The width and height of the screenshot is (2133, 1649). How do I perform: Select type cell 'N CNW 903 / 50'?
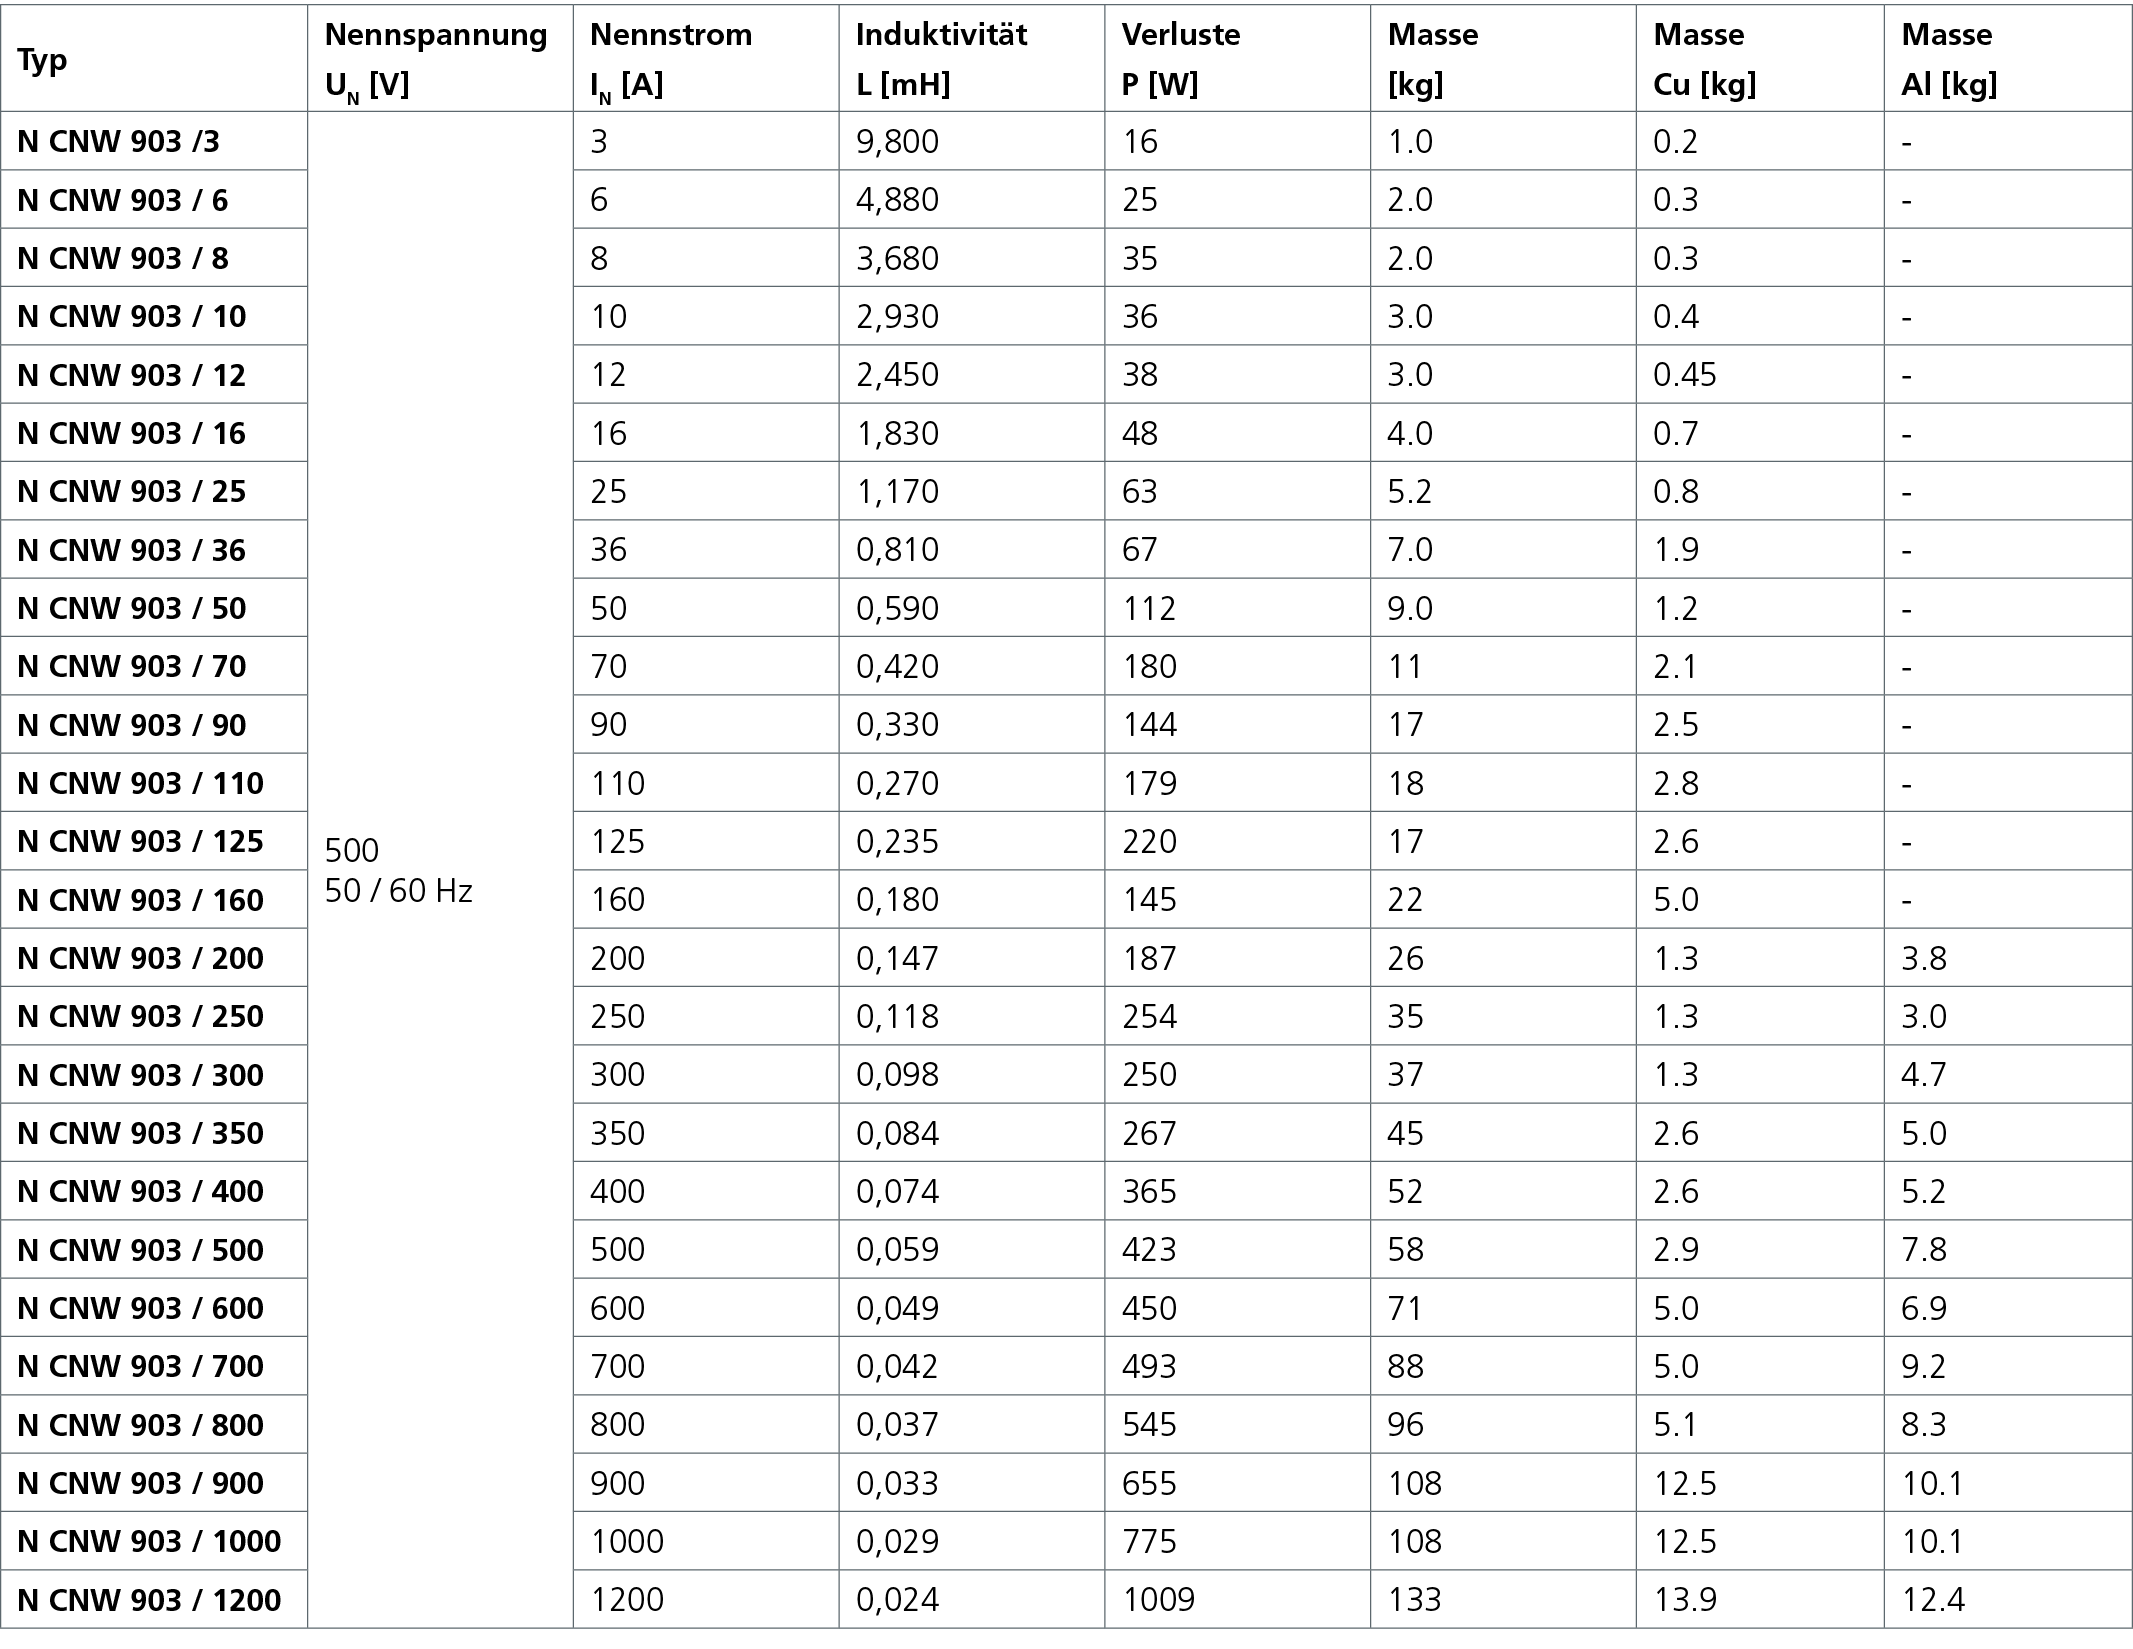point(154,608)
